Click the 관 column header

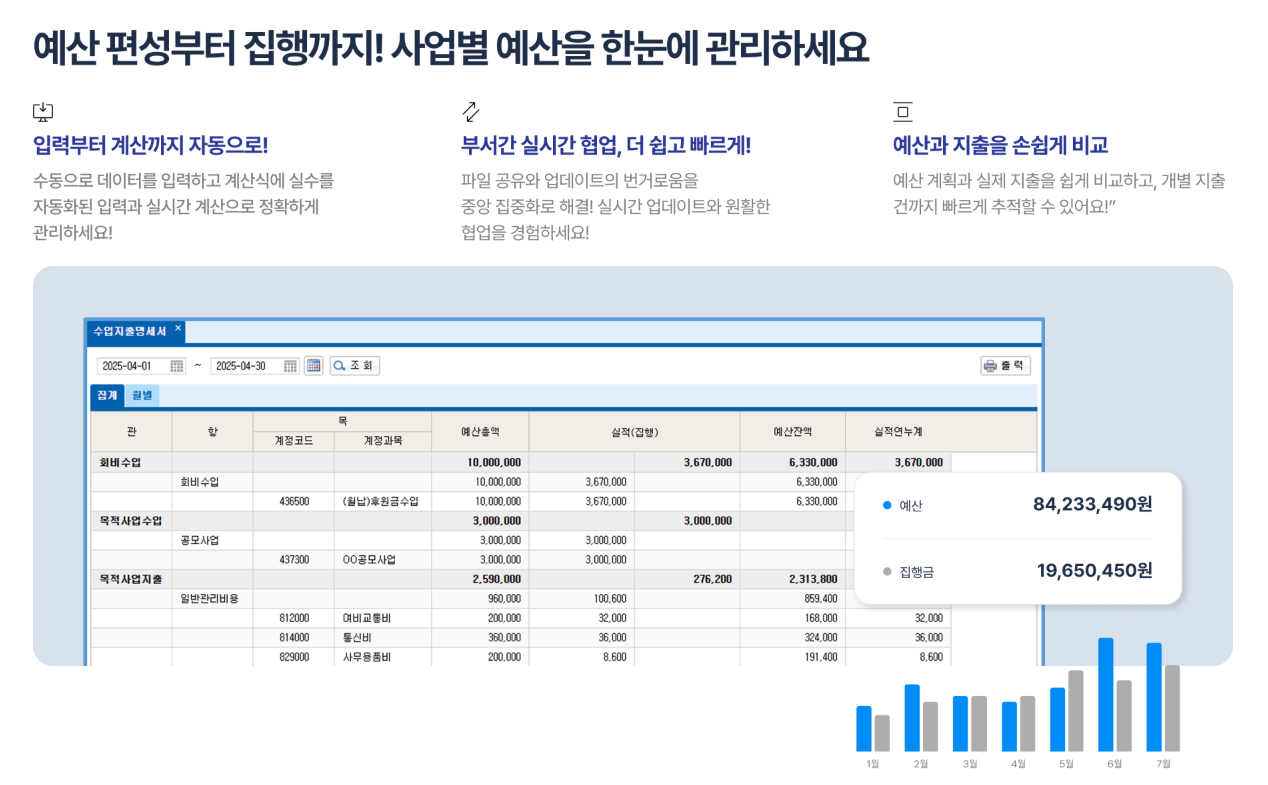pos(131,432)
